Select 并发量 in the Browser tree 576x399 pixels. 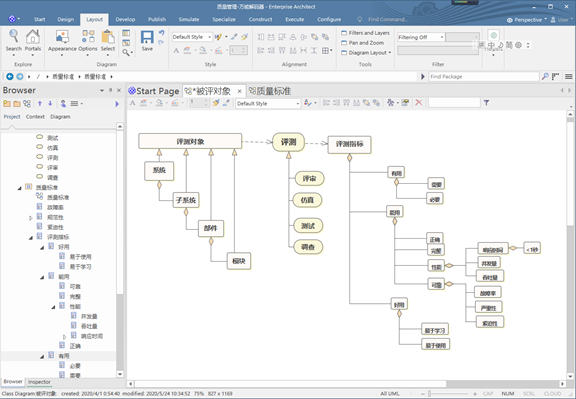point(89,316)
